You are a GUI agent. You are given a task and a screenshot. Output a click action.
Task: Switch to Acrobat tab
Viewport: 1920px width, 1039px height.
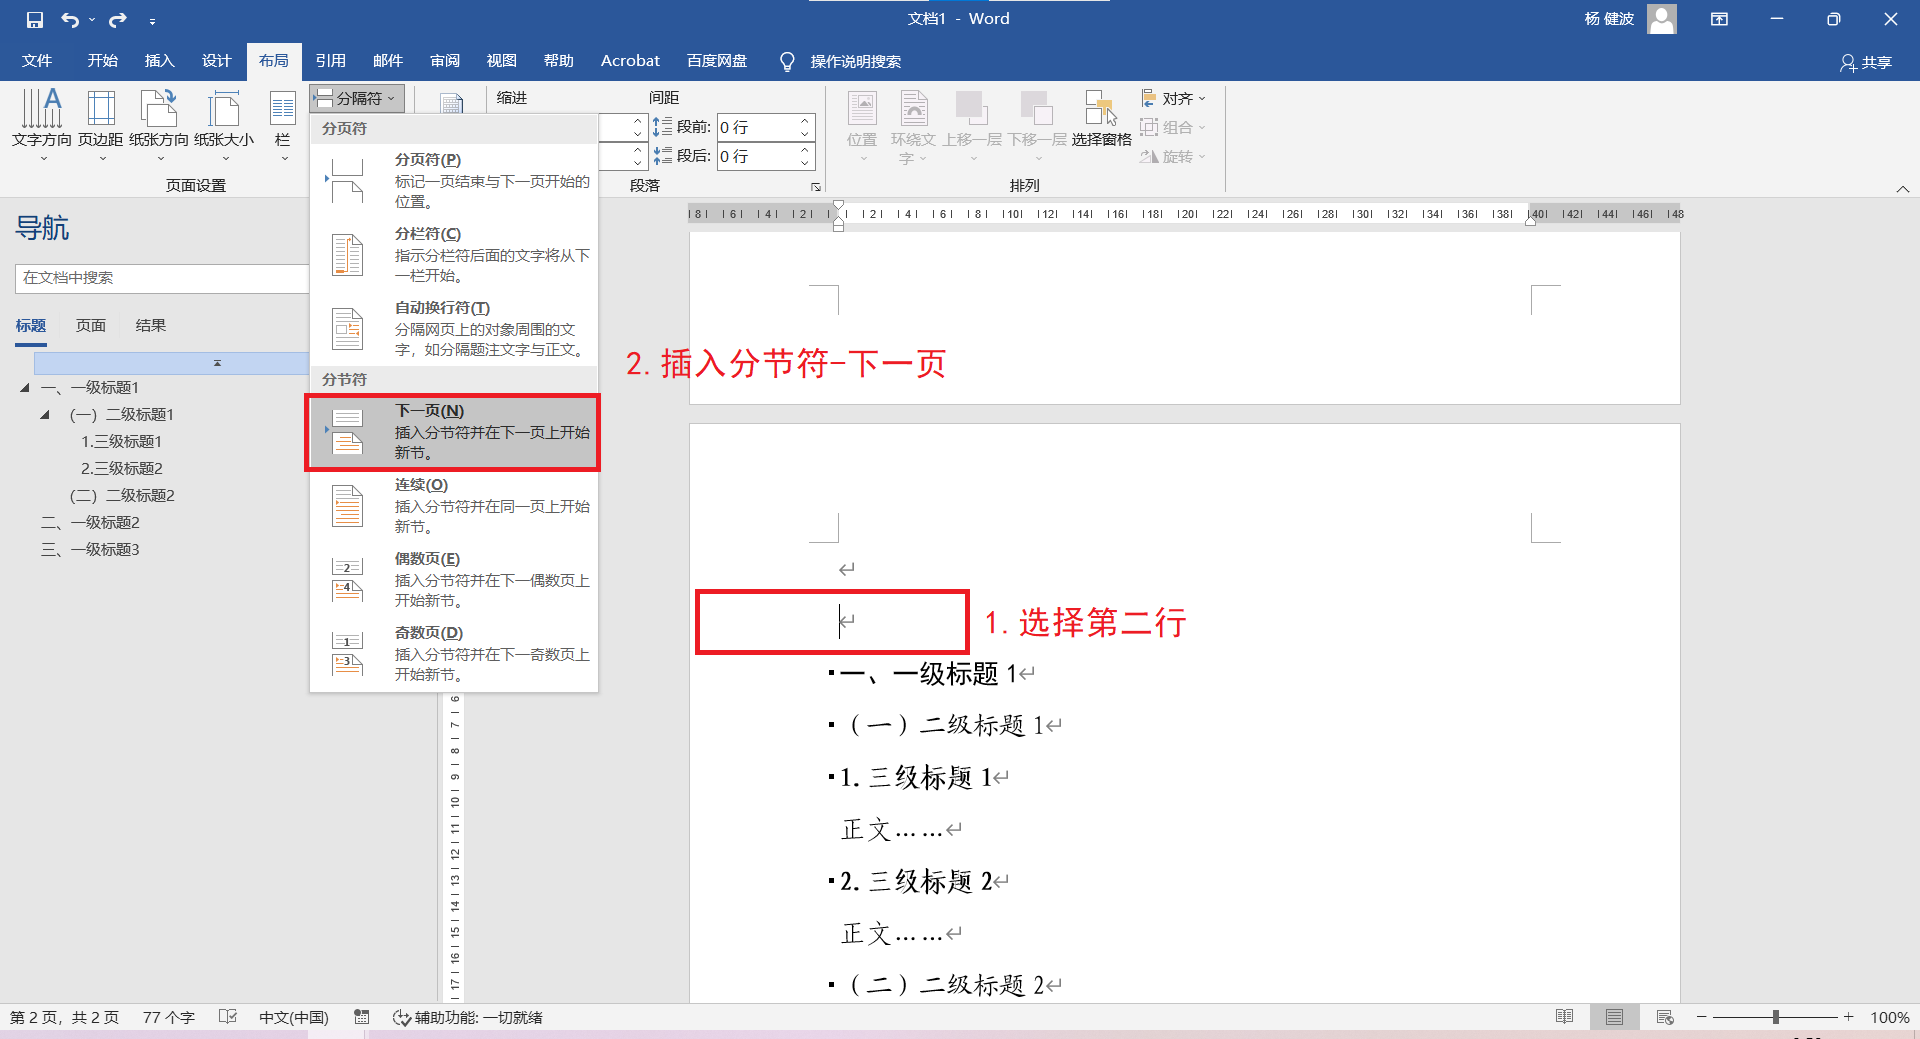point(630,61)
